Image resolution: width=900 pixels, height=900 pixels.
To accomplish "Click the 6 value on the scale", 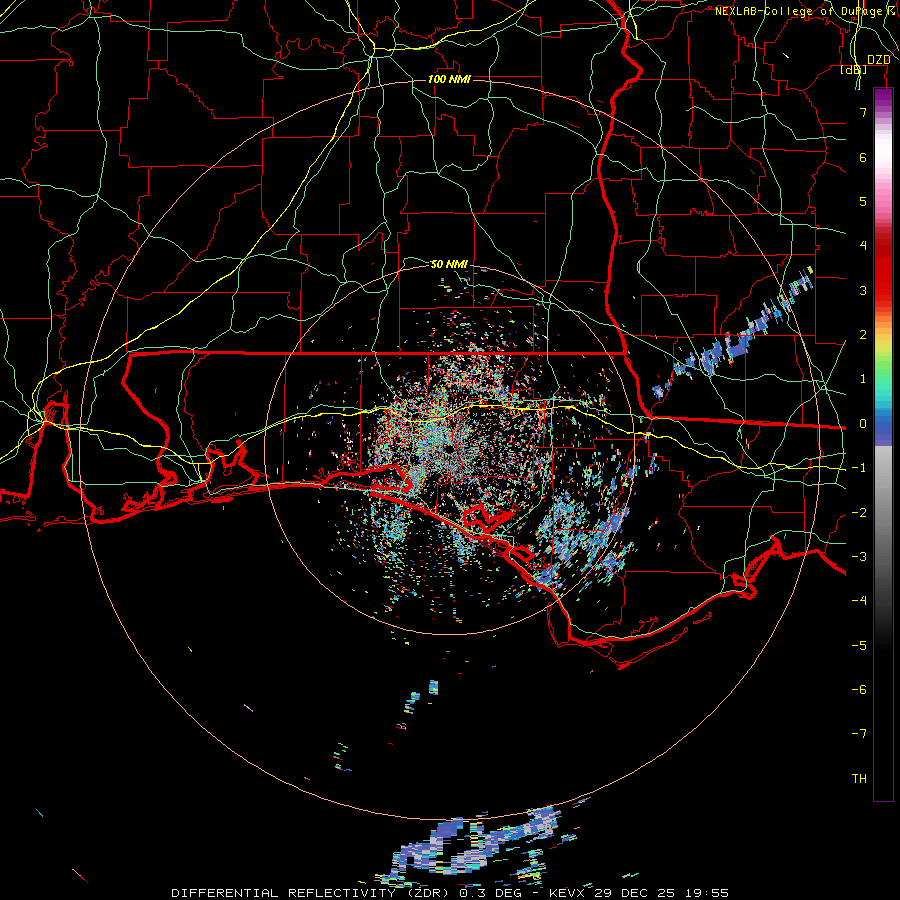I will pyautogui.click(x=863, y=157).
